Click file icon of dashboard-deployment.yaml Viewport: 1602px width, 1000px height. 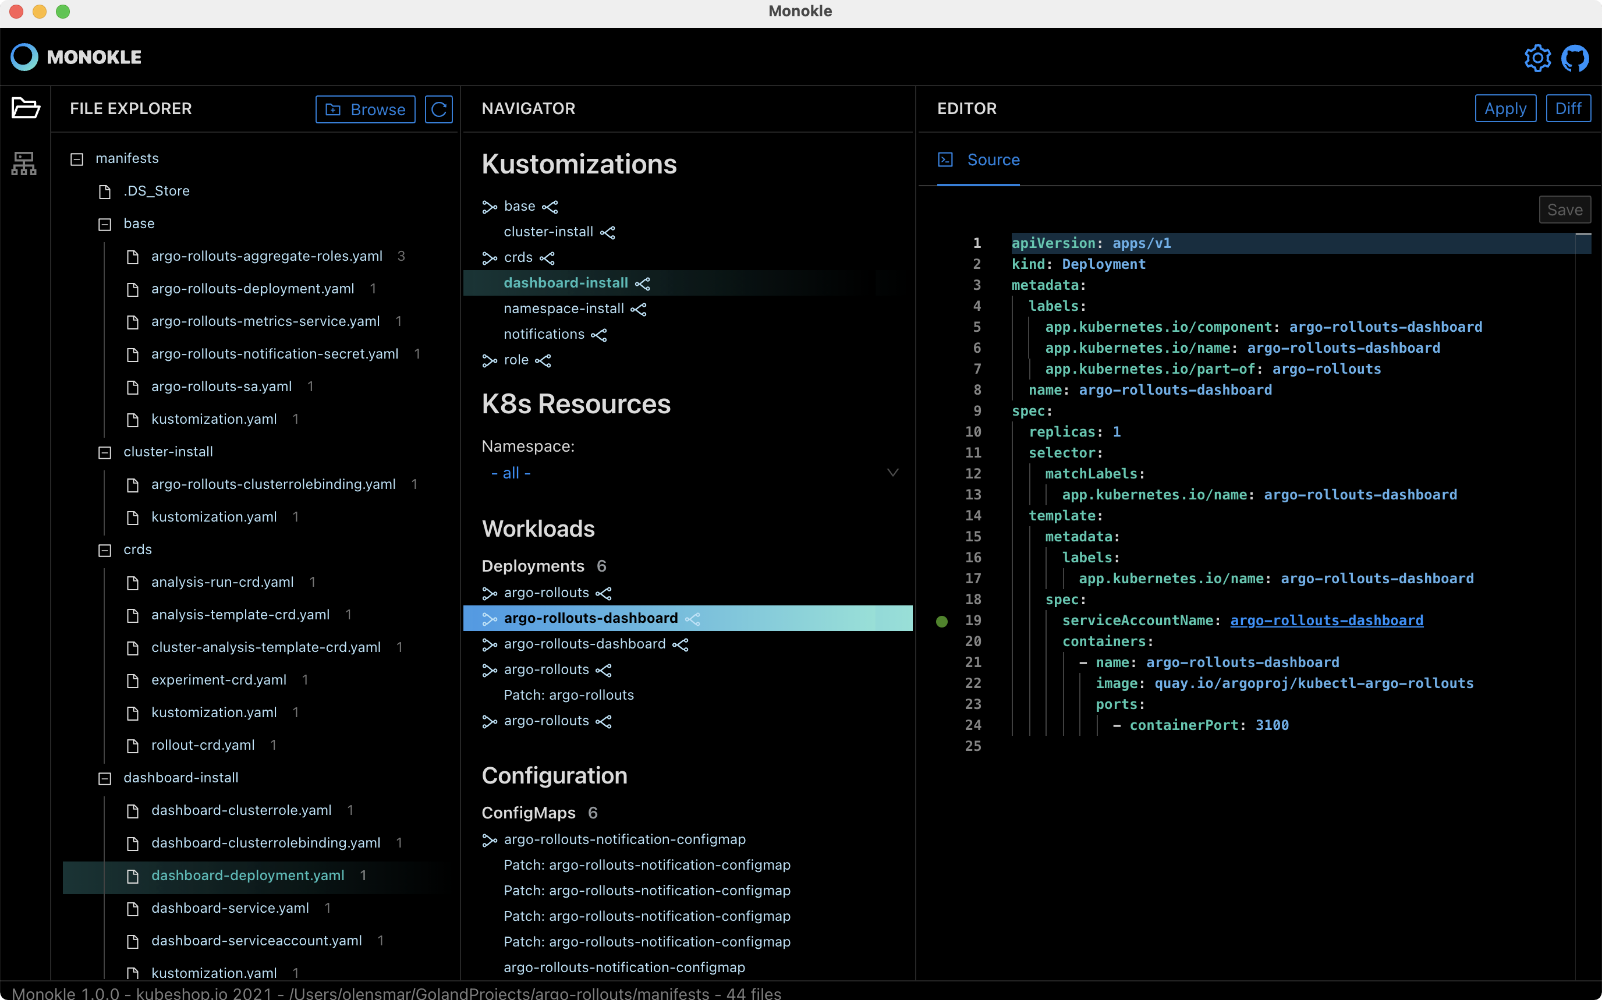click(132, 876)
